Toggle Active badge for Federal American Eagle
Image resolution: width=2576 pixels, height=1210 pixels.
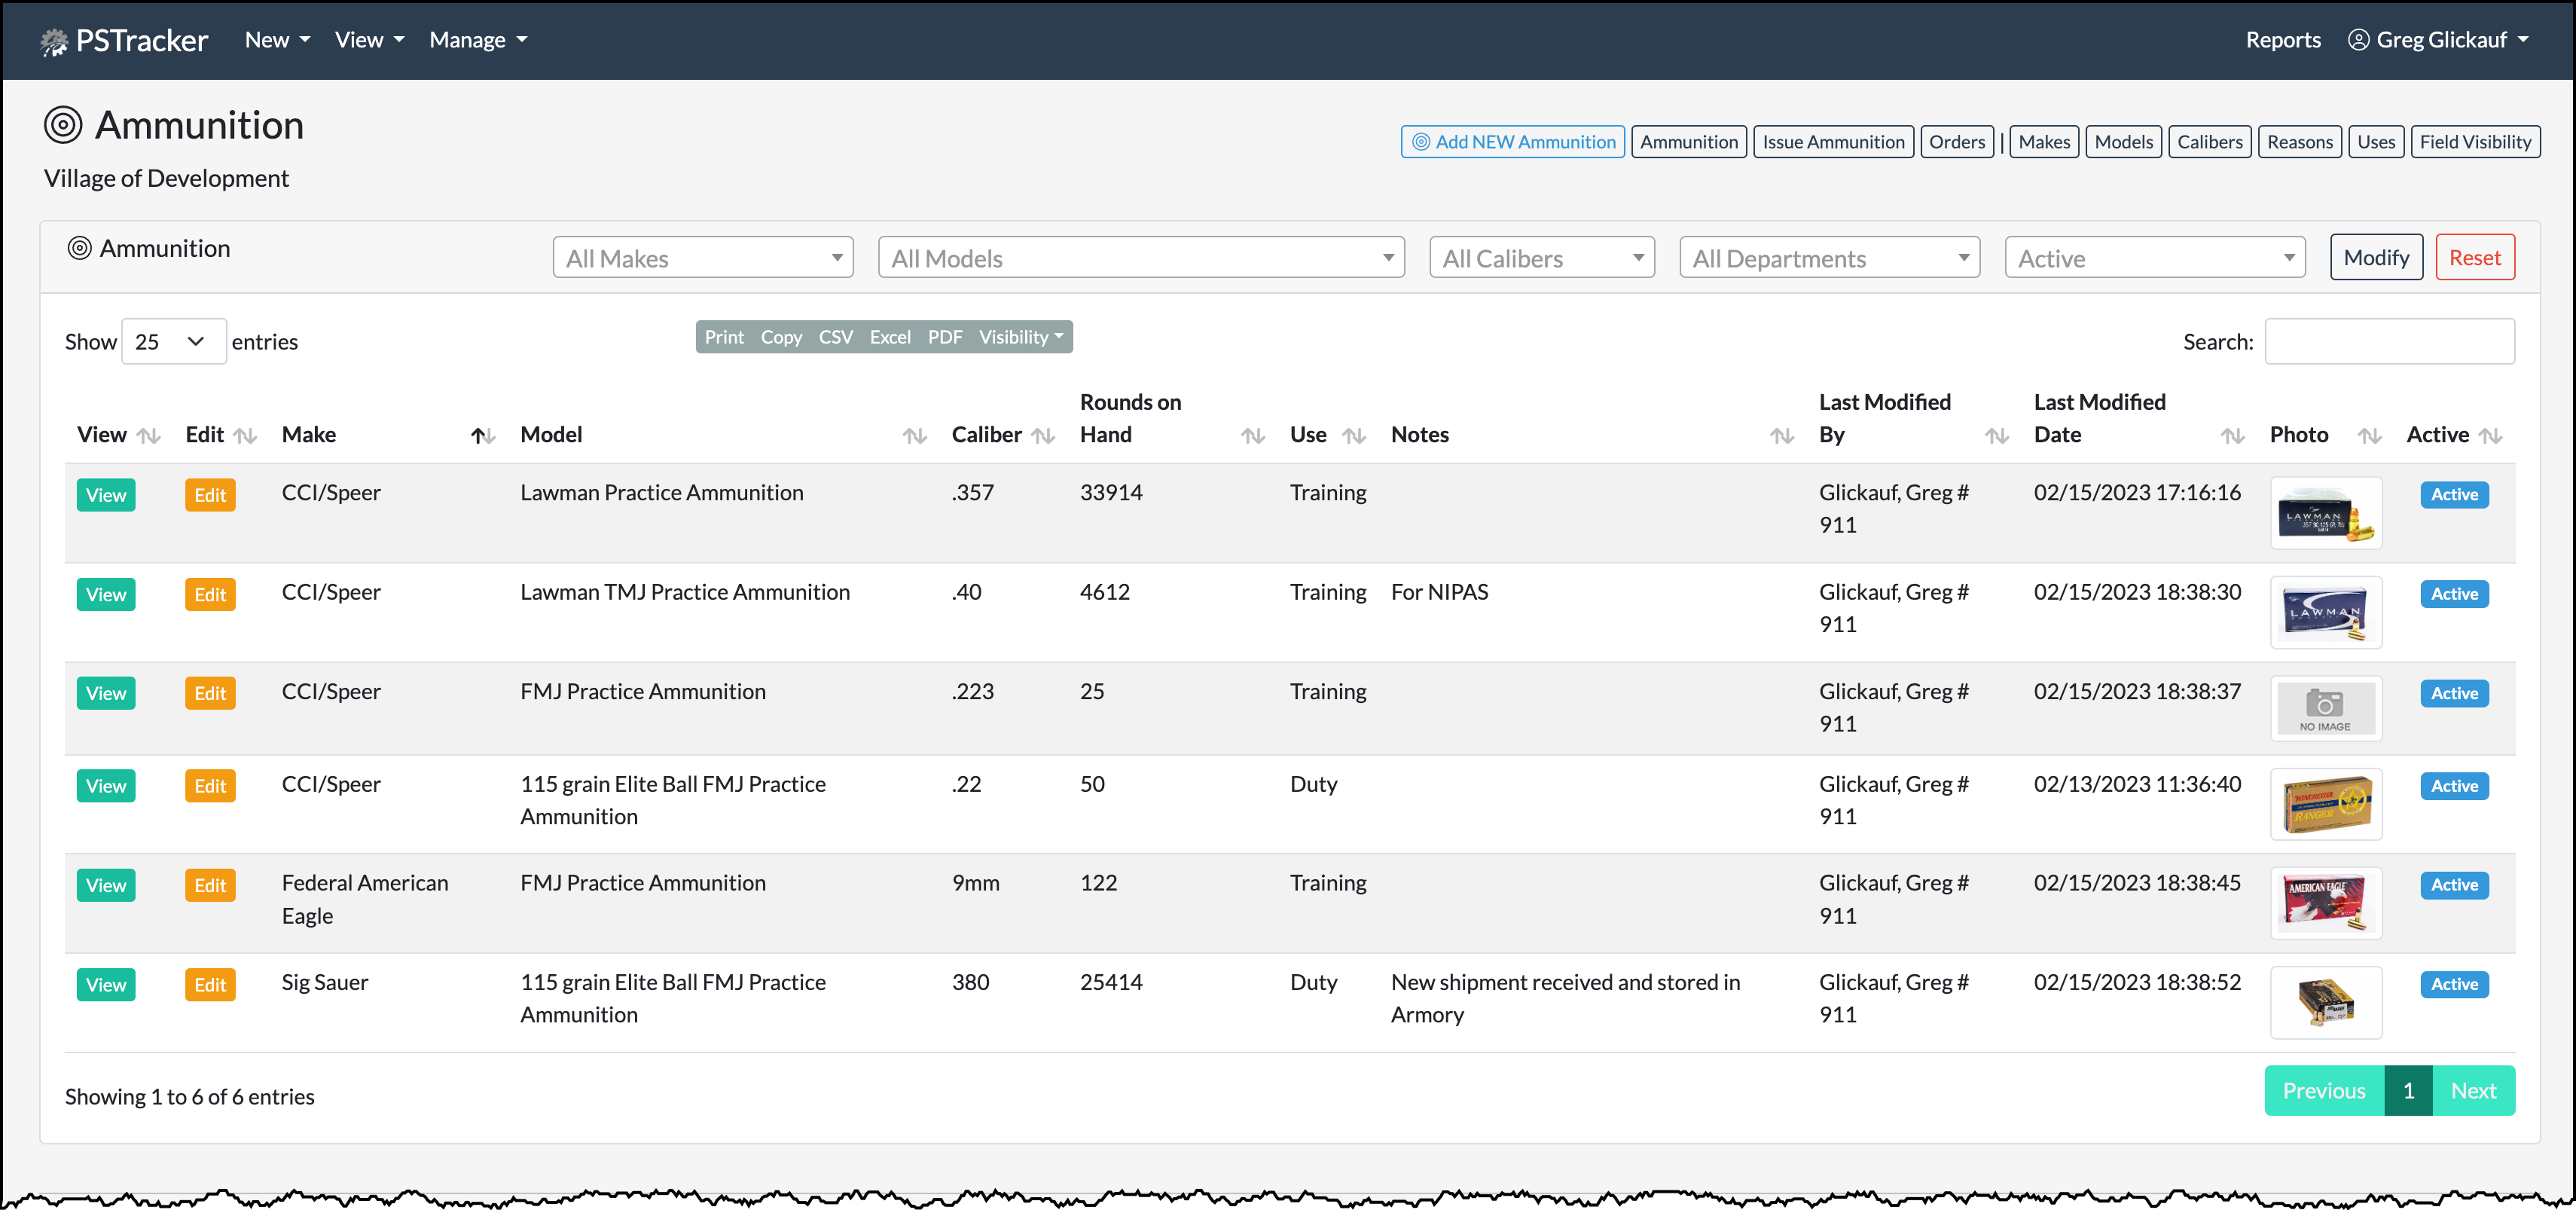(x=2453, y=885)
